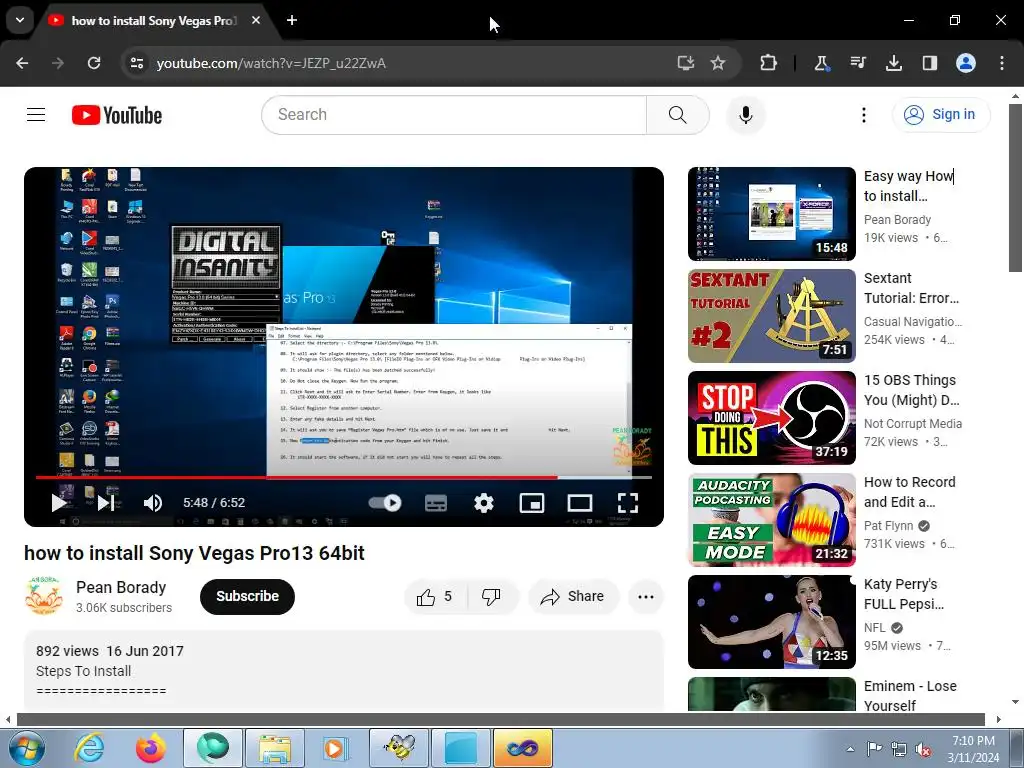Viewport: 1024px width, 768px height.
Task: Launch Firefox from taskbar
Action: click(x=151, y=748)
